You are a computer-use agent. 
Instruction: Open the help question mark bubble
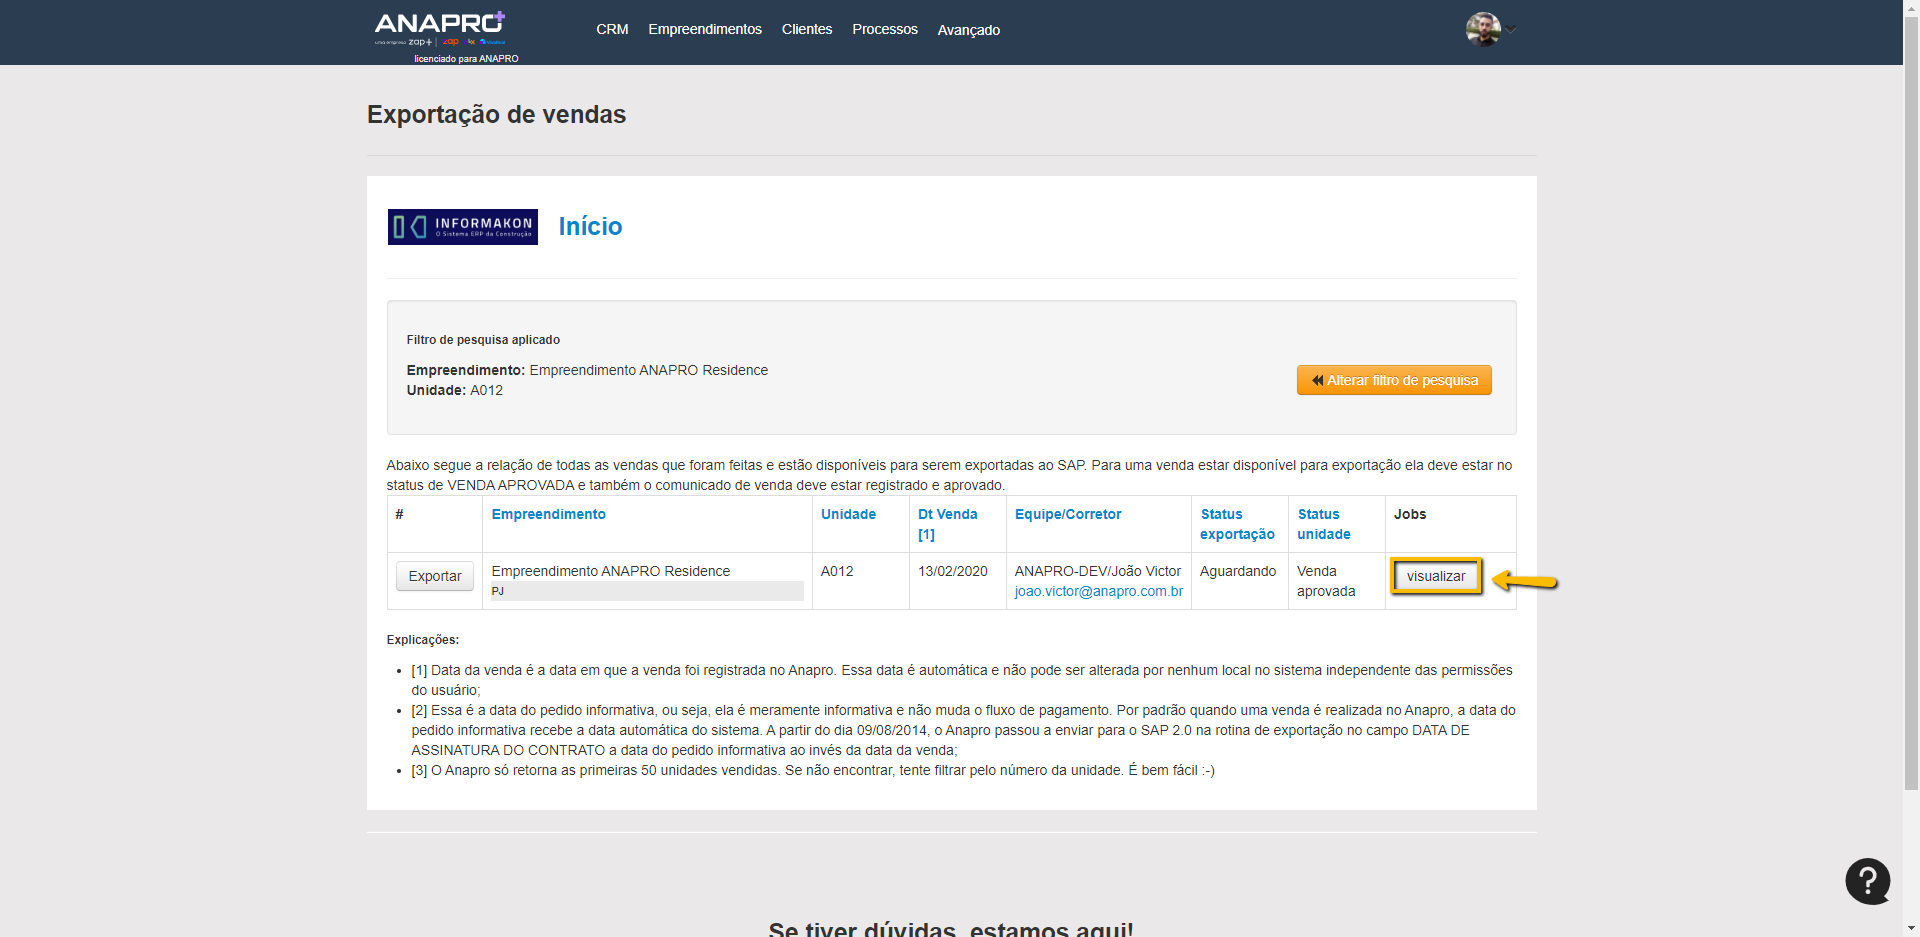(x=1867, y=881)
